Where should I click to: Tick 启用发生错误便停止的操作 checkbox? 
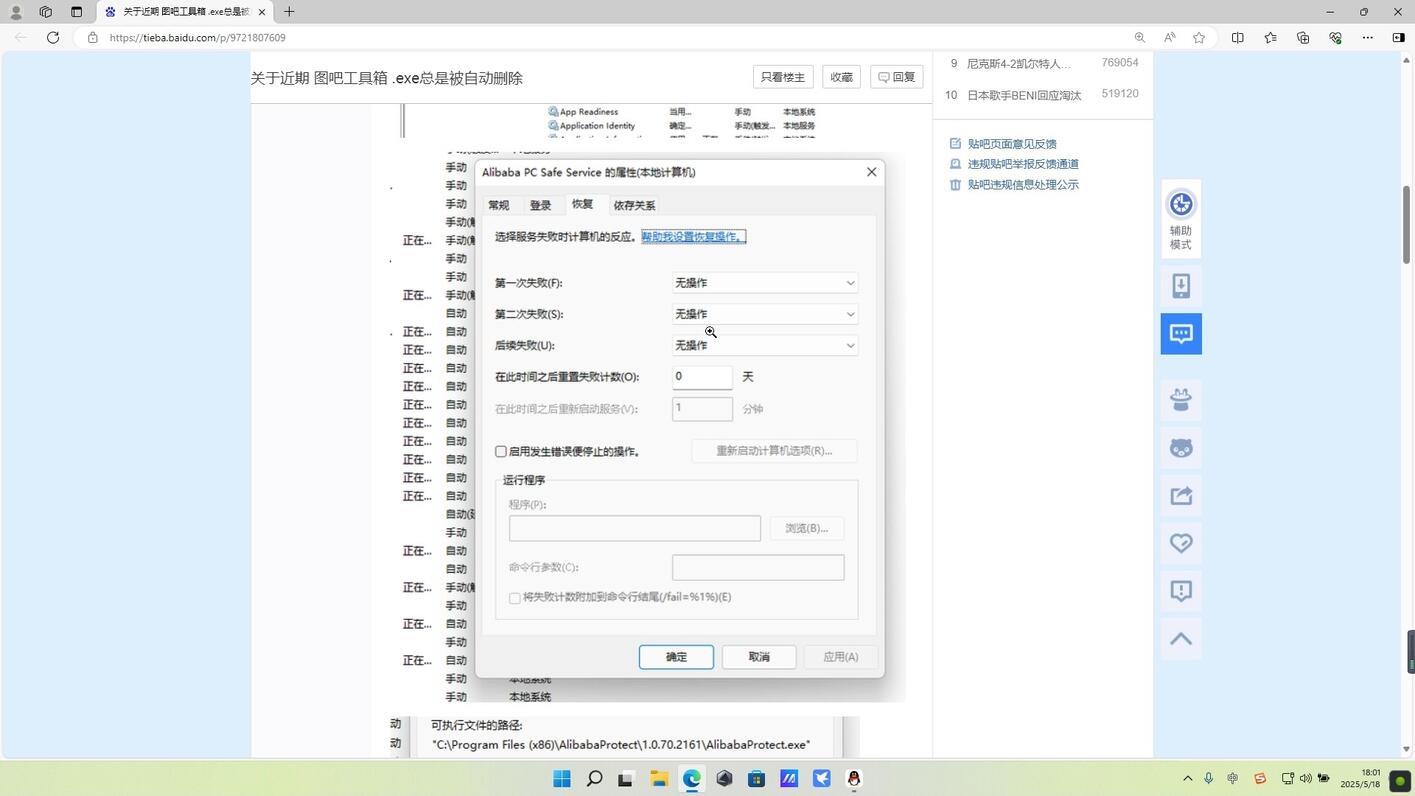point(501,452)
